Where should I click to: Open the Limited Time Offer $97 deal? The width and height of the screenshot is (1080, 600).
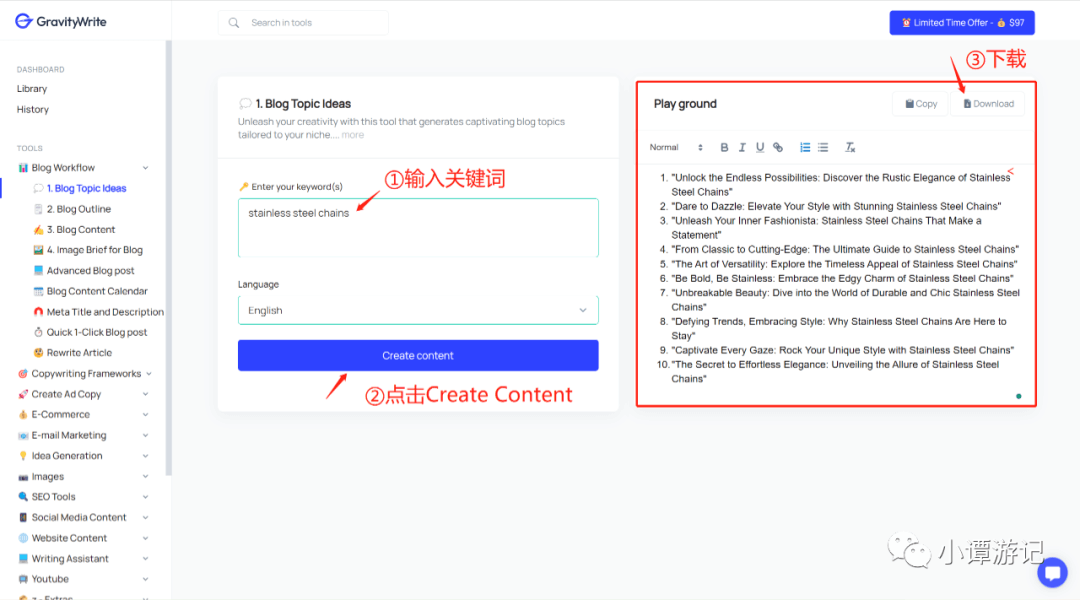click(x=962, y=23)
